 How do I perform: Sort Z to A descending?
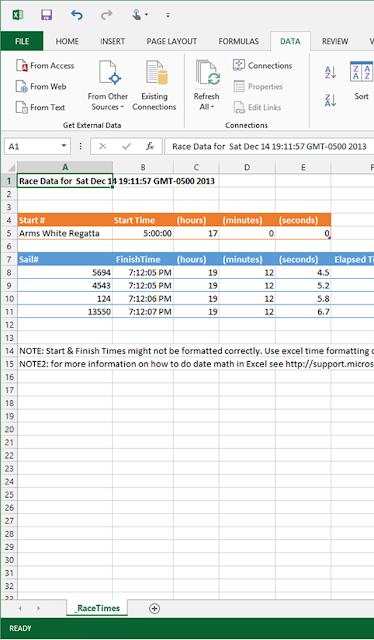click(x=330, y=100)
